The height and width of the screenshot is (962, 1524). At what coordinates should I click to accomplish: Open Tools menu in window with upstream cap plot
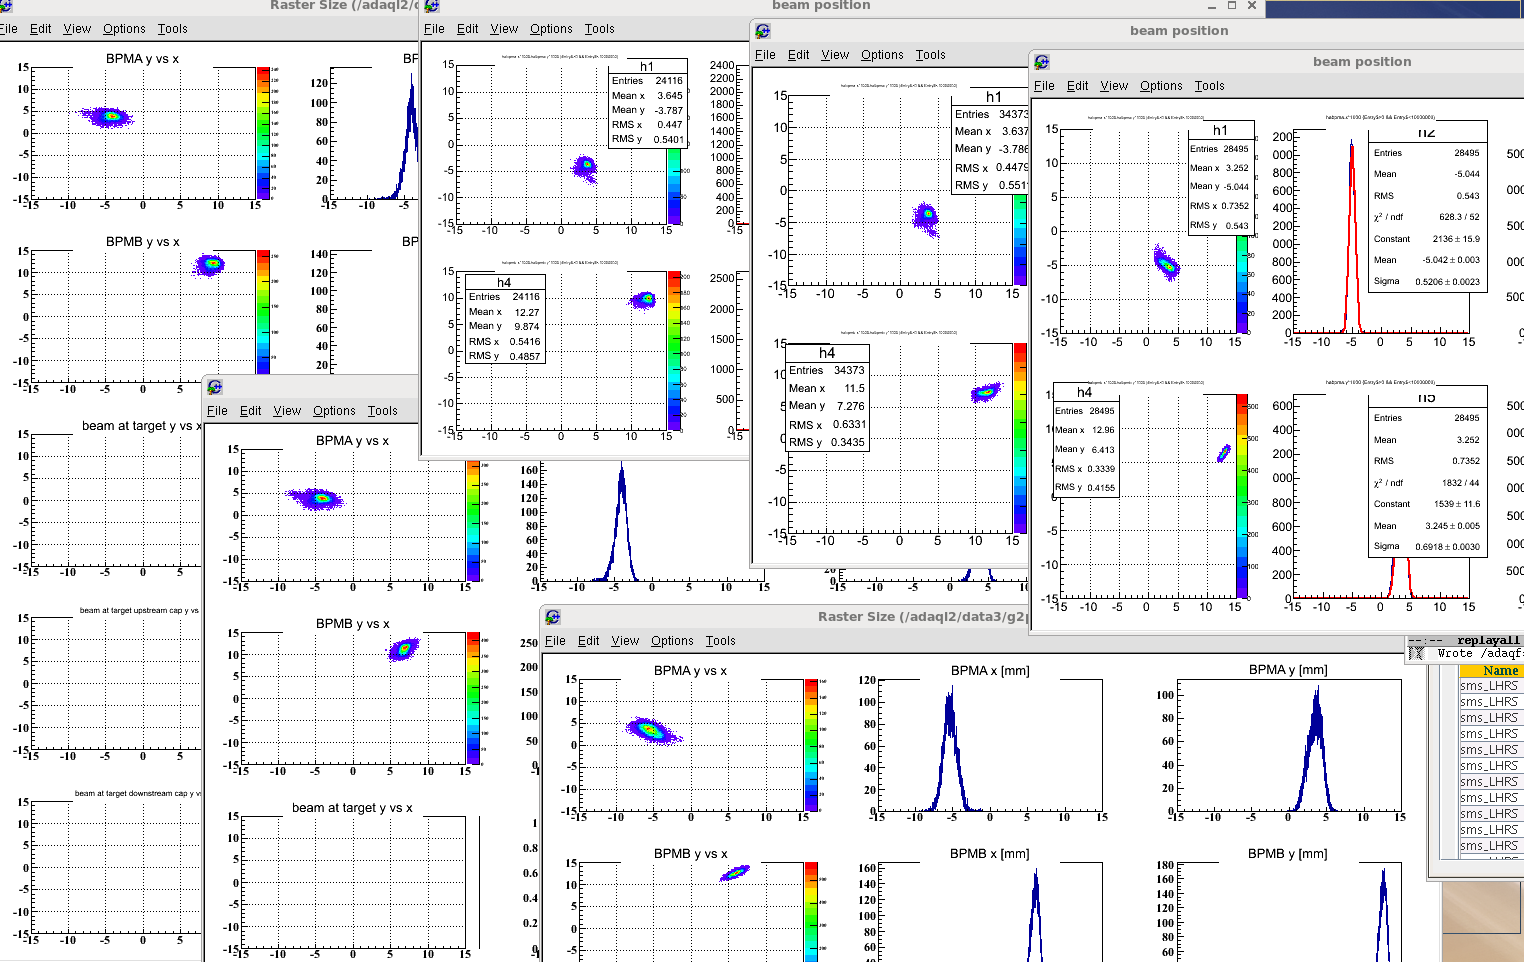point(172,29)
